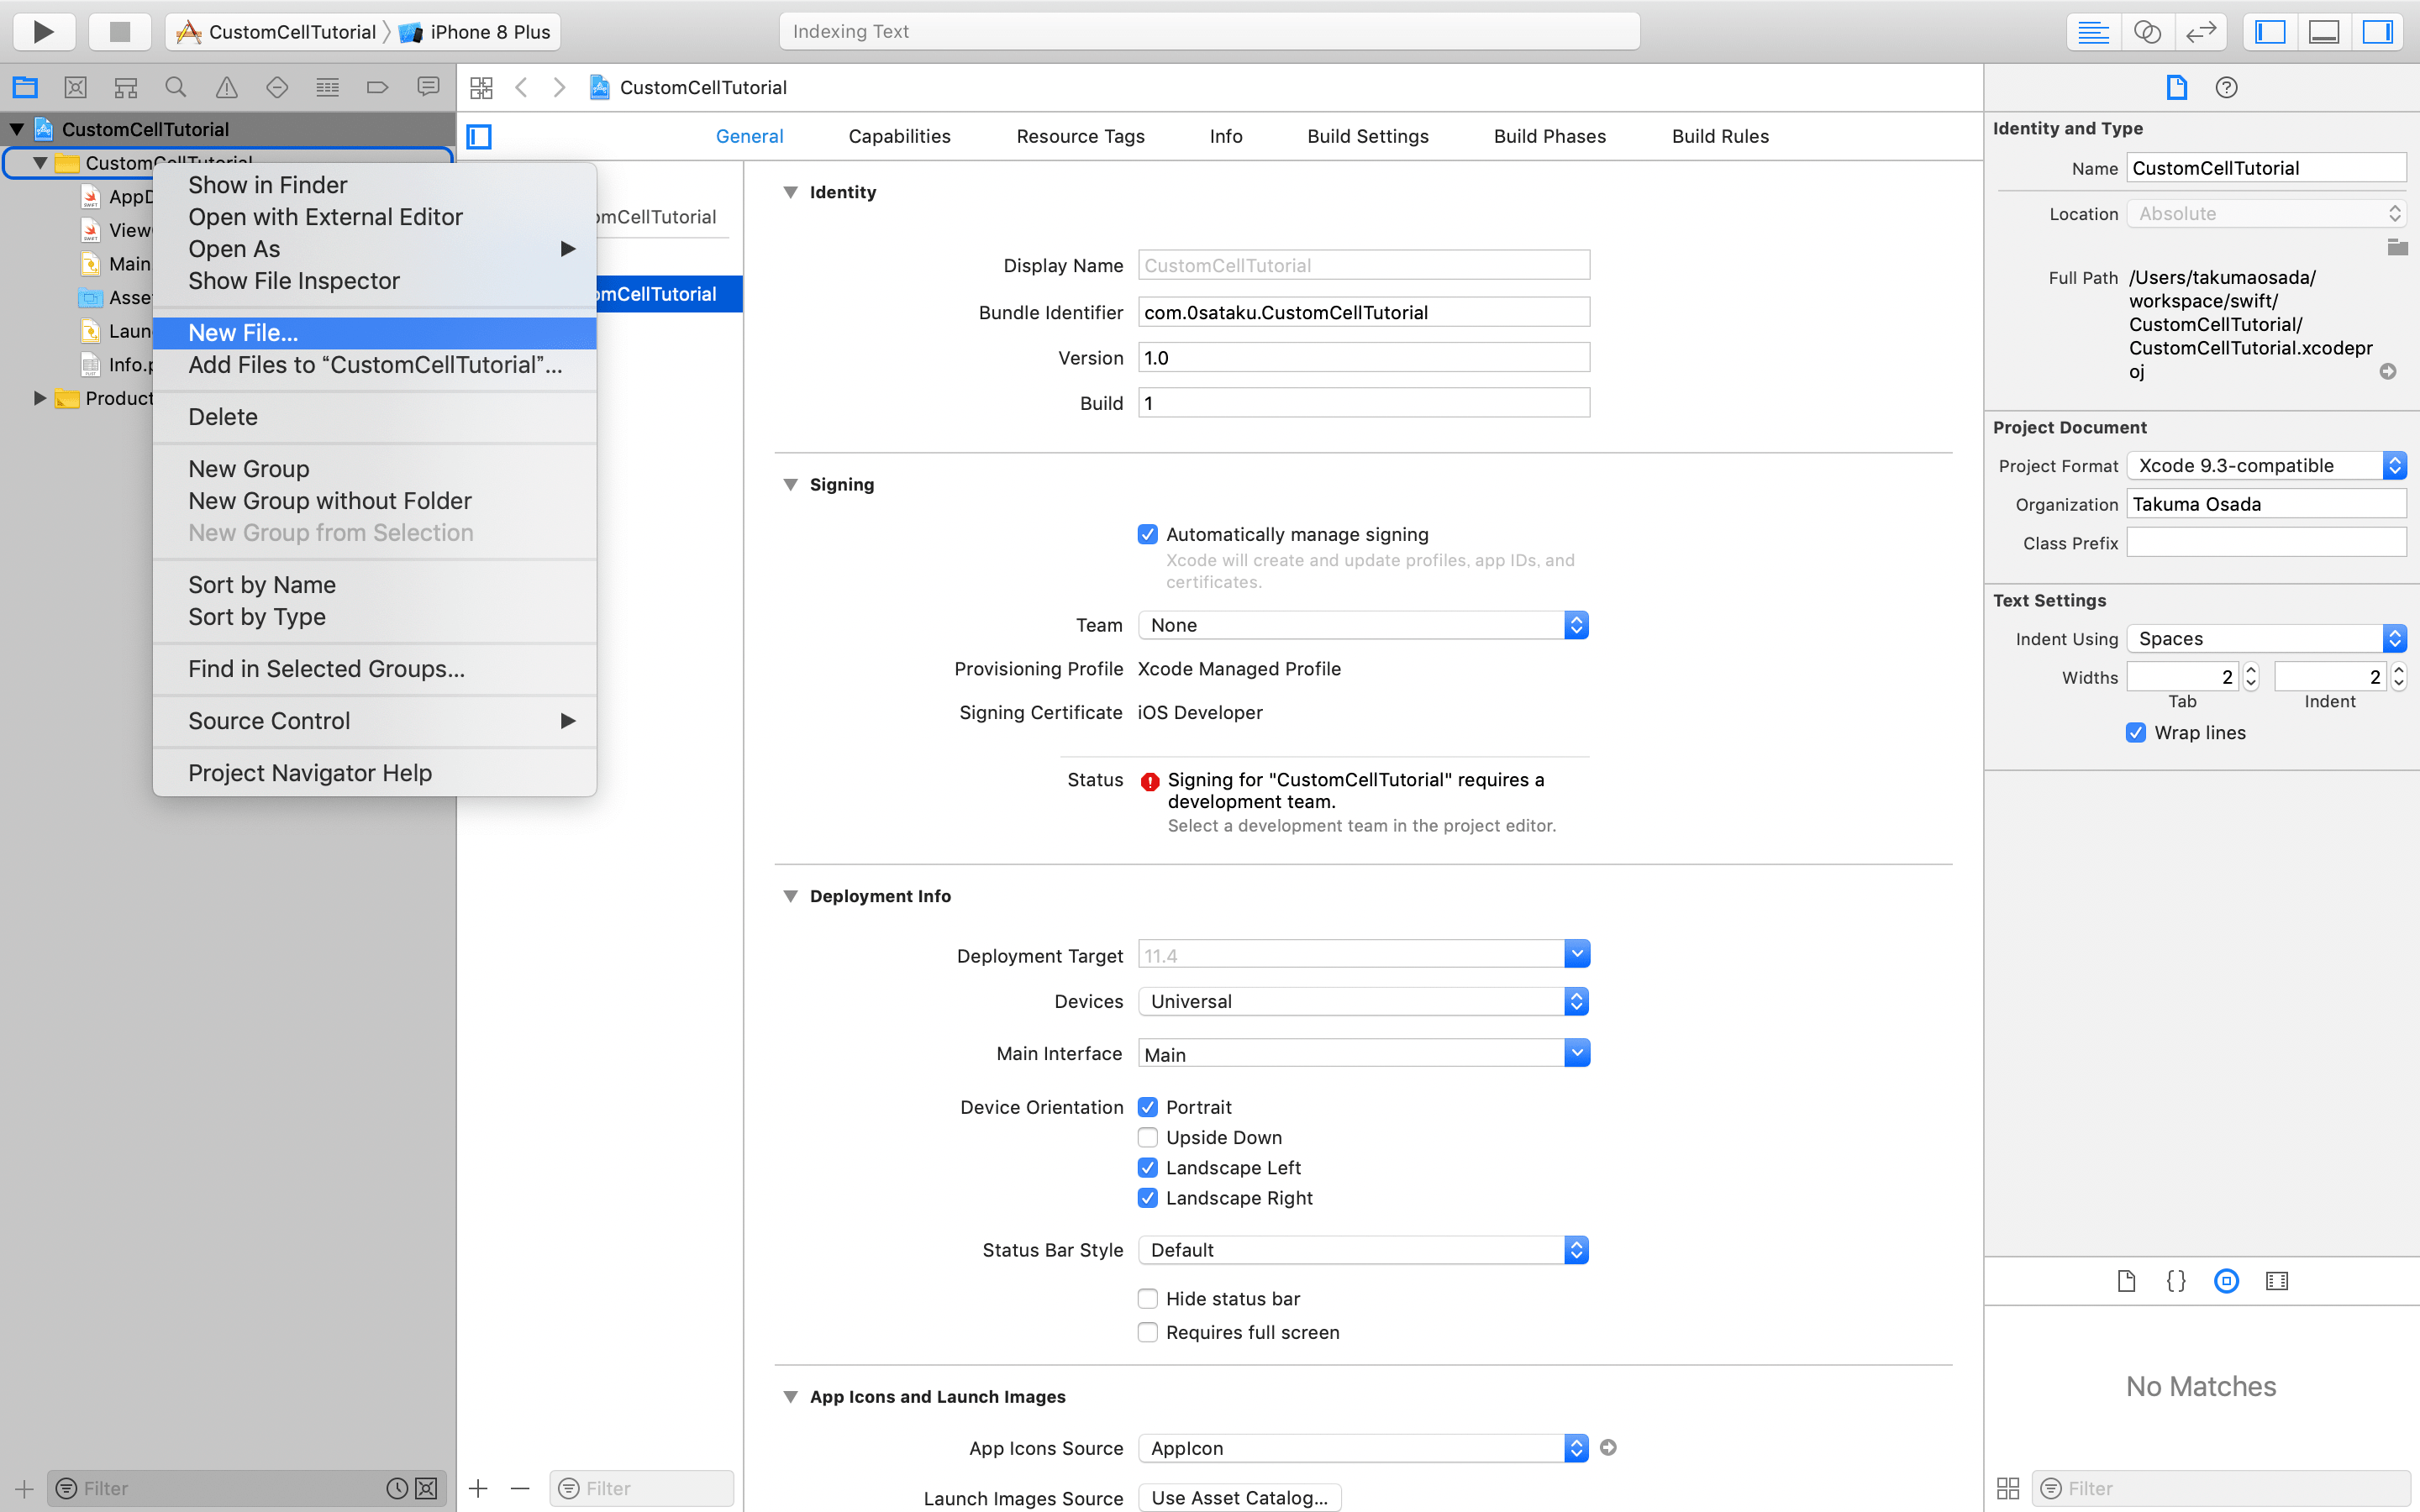2420x1512 pixels.
Task: Enable Upside Down orientation
Action: 1148,1137
